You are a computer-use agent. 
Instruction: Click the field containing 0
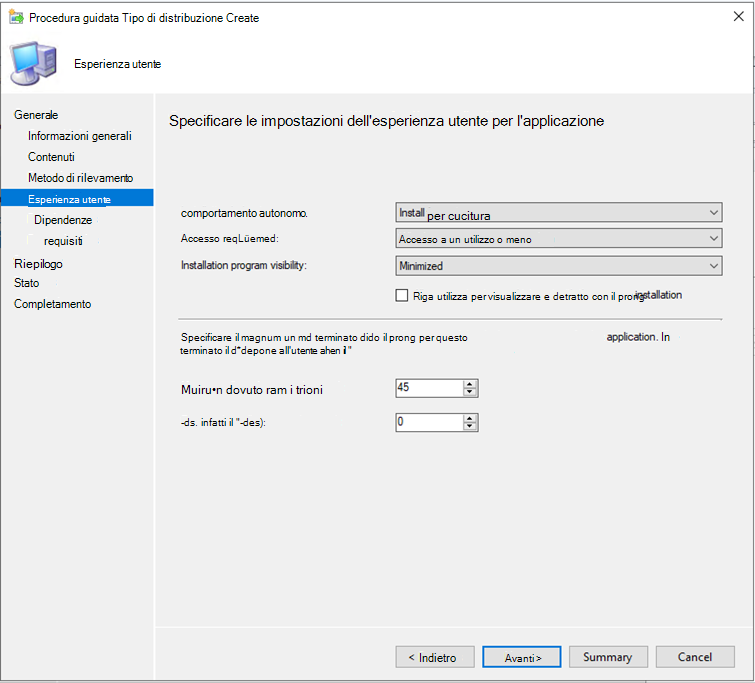click(x=429, y=422)
